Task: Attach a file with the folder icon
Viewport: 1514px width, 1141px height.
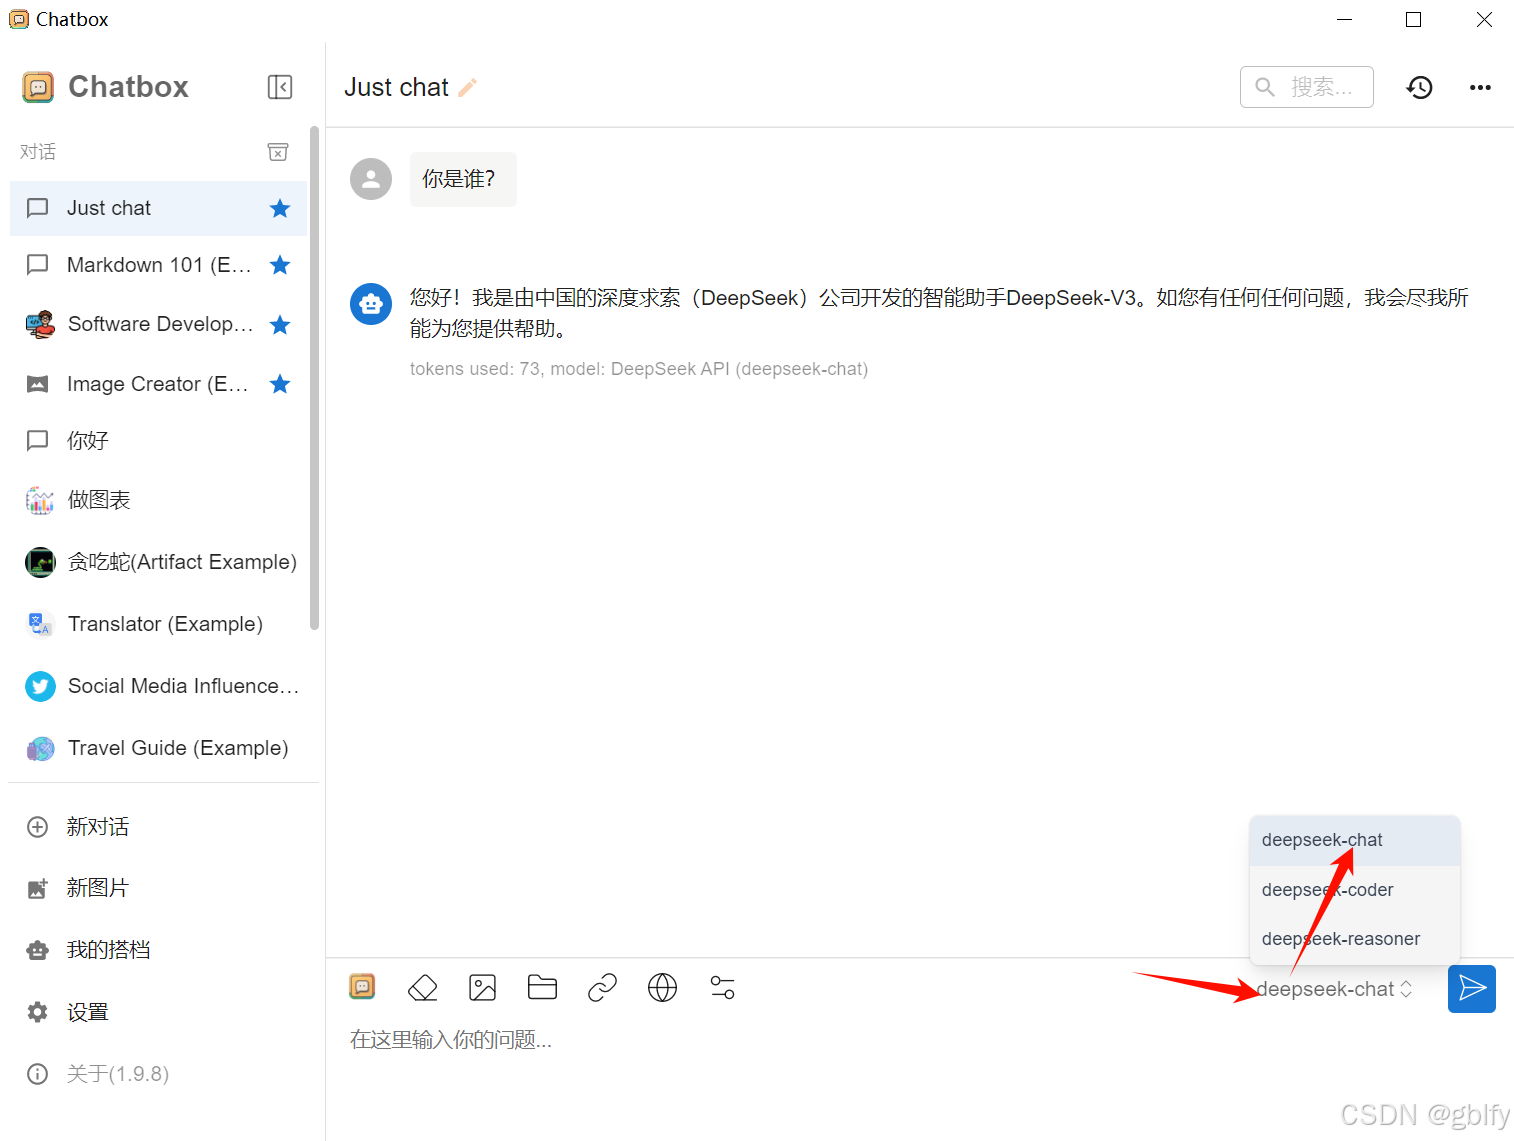Action: click(x=542, y=988)
